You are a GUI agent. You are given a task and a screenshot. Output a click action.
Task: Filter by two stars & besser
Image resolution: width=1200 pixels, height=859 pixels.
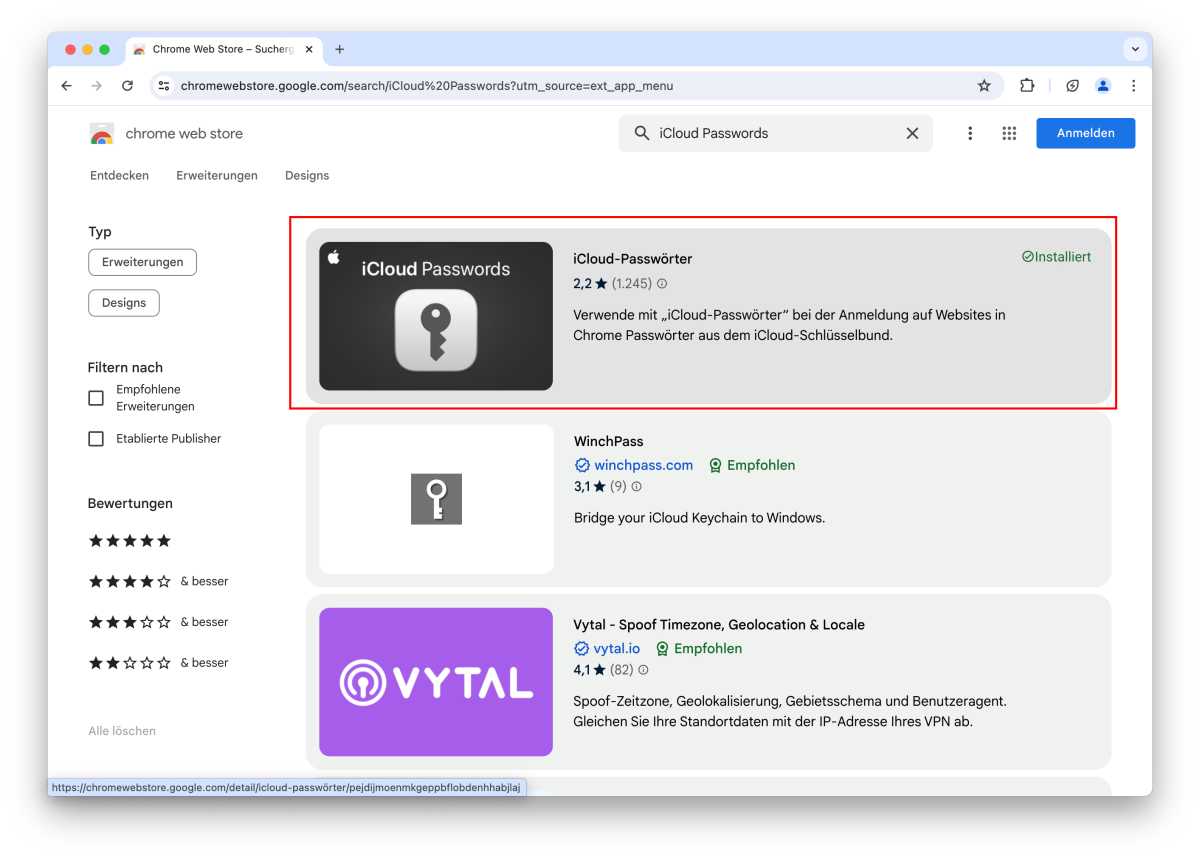[159, 663]
